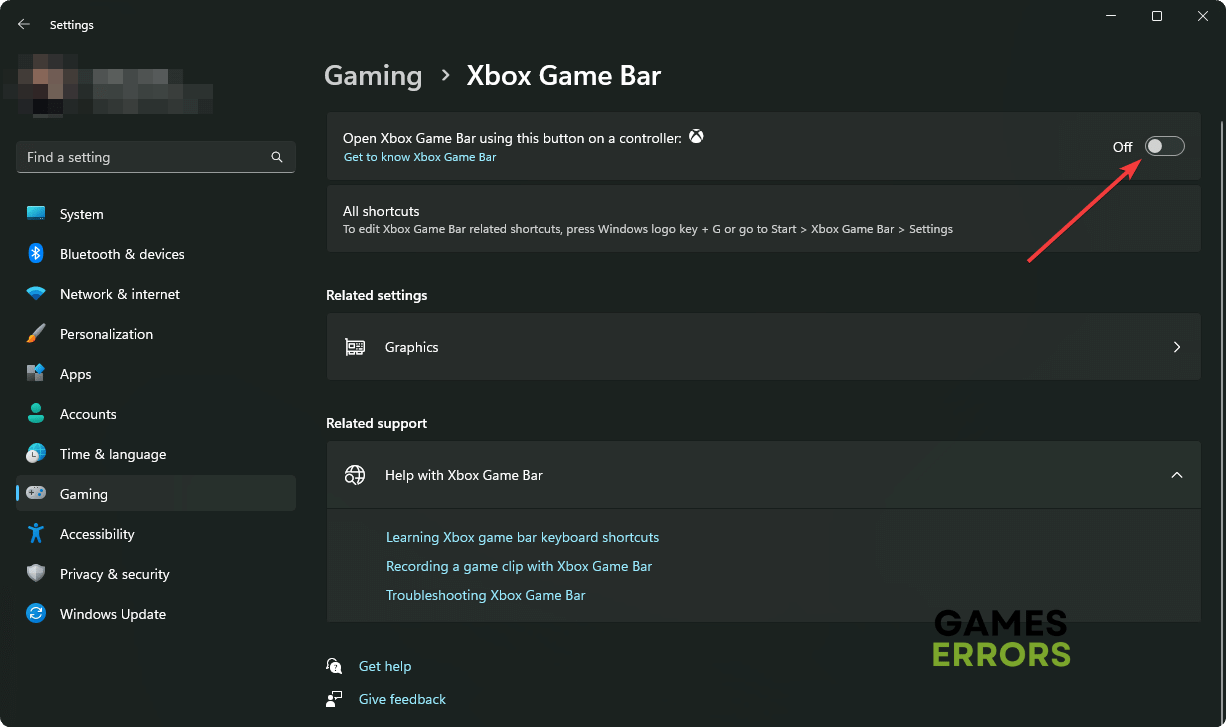The width and height of the screenshot is (1226, 727).
Task: Click the Windows Update refresh icon
Action: tap(36, 614)
